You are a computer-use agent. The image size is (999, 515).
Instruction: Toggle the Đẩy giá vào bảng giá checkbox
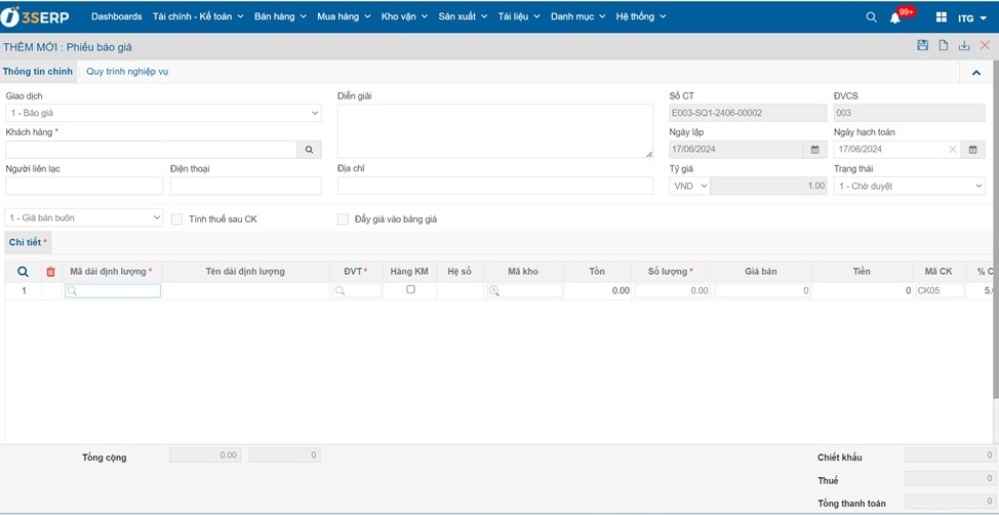(343, 219)
